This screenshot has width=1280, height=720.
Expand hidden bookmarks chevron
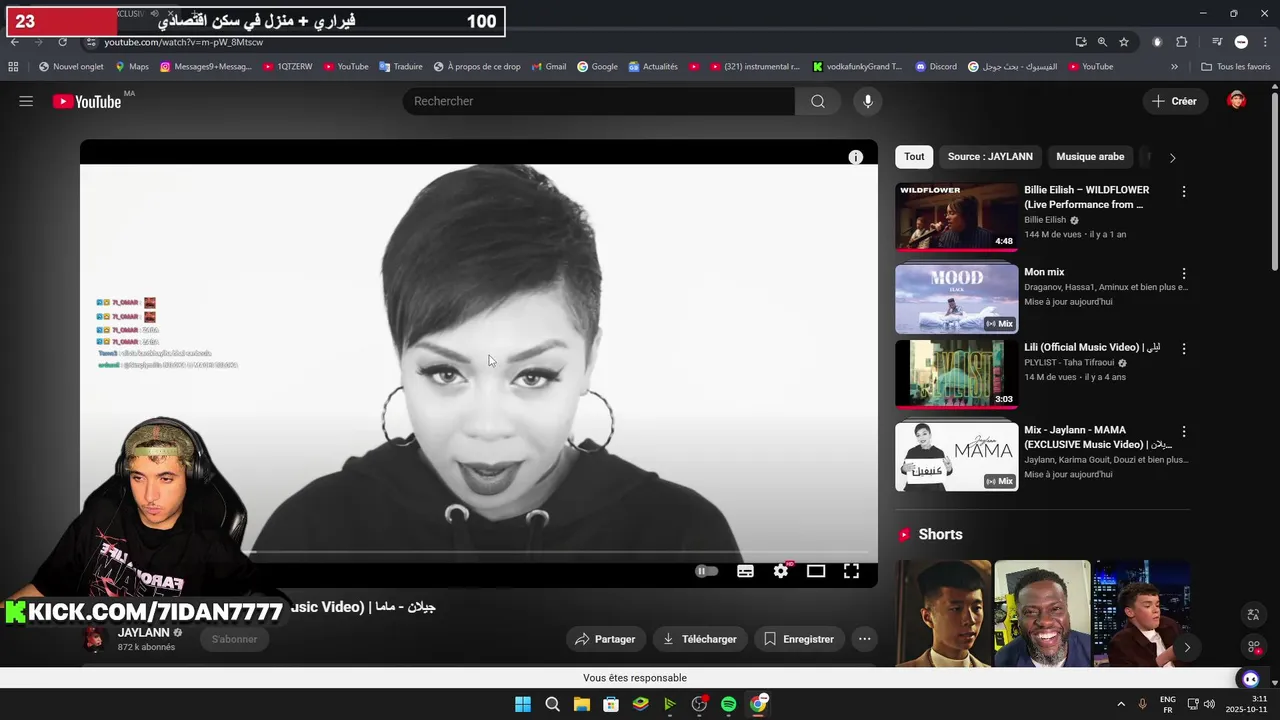[x=1174, y=67]
